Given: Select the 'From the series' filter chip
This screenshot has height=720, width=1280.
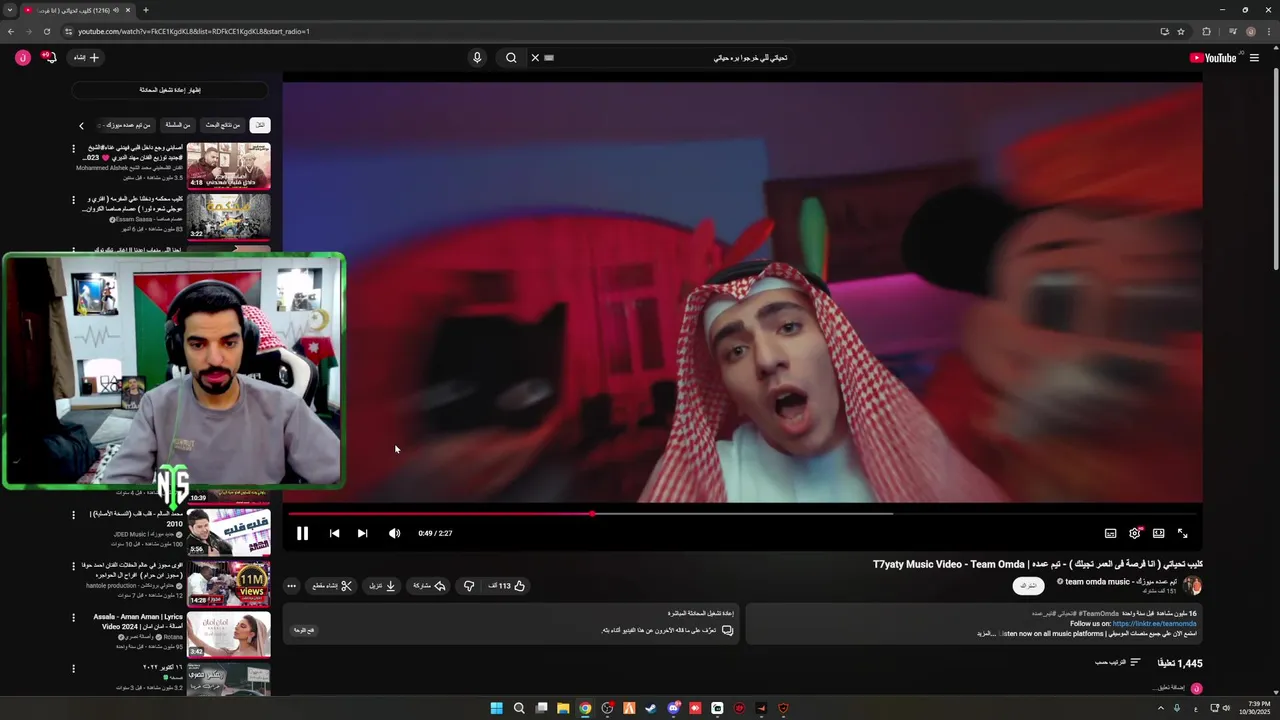Looking at the screenshot, I should pos(178,125).
